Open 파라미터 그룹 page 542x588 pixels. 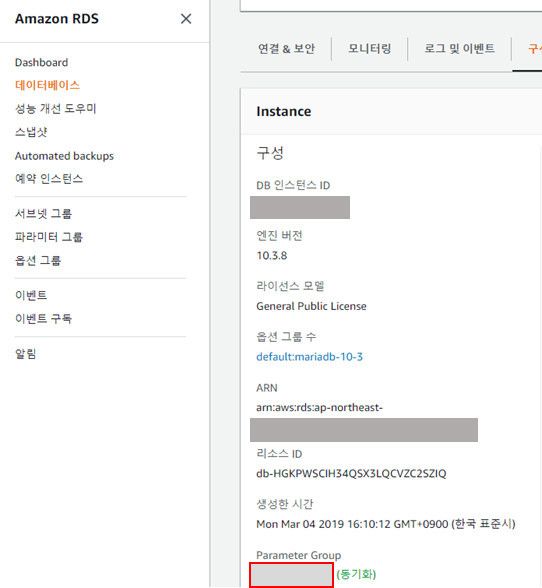(x=49, y=237)
